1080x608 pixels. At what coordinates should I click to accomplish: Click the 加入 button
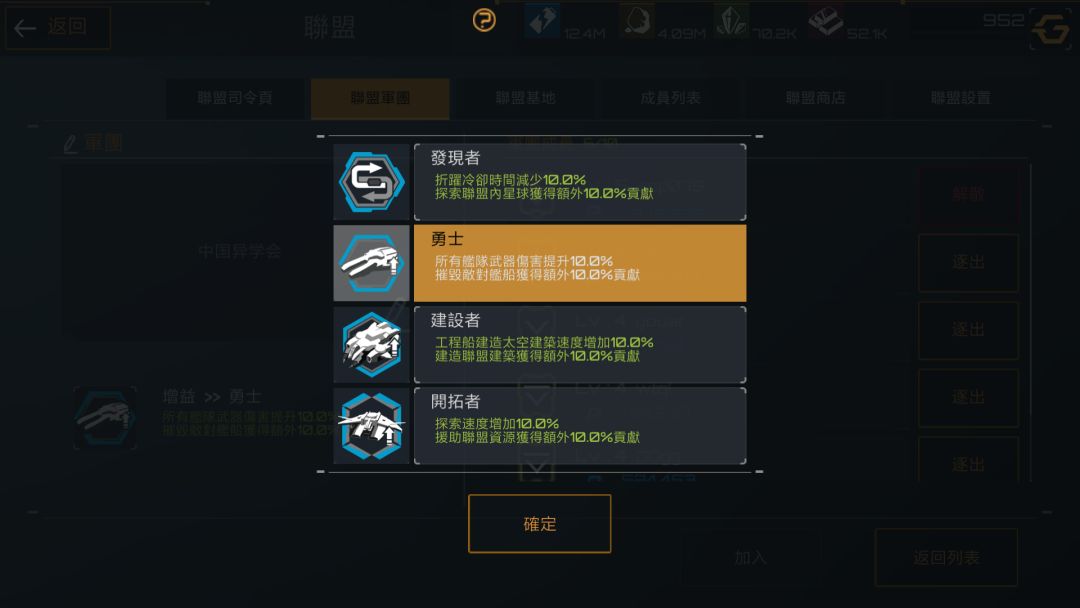coord(751,557)
